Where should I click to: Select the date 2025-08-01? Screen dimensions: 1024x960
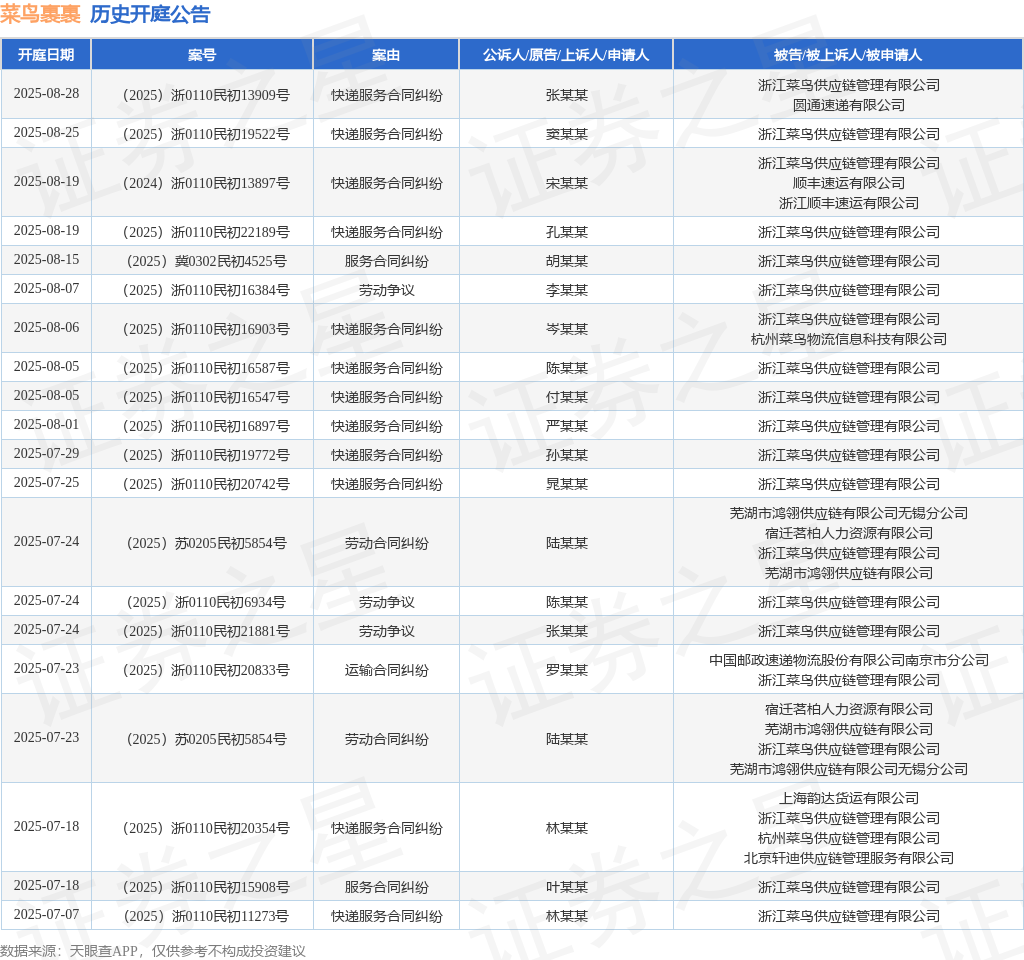pos(46,424)
